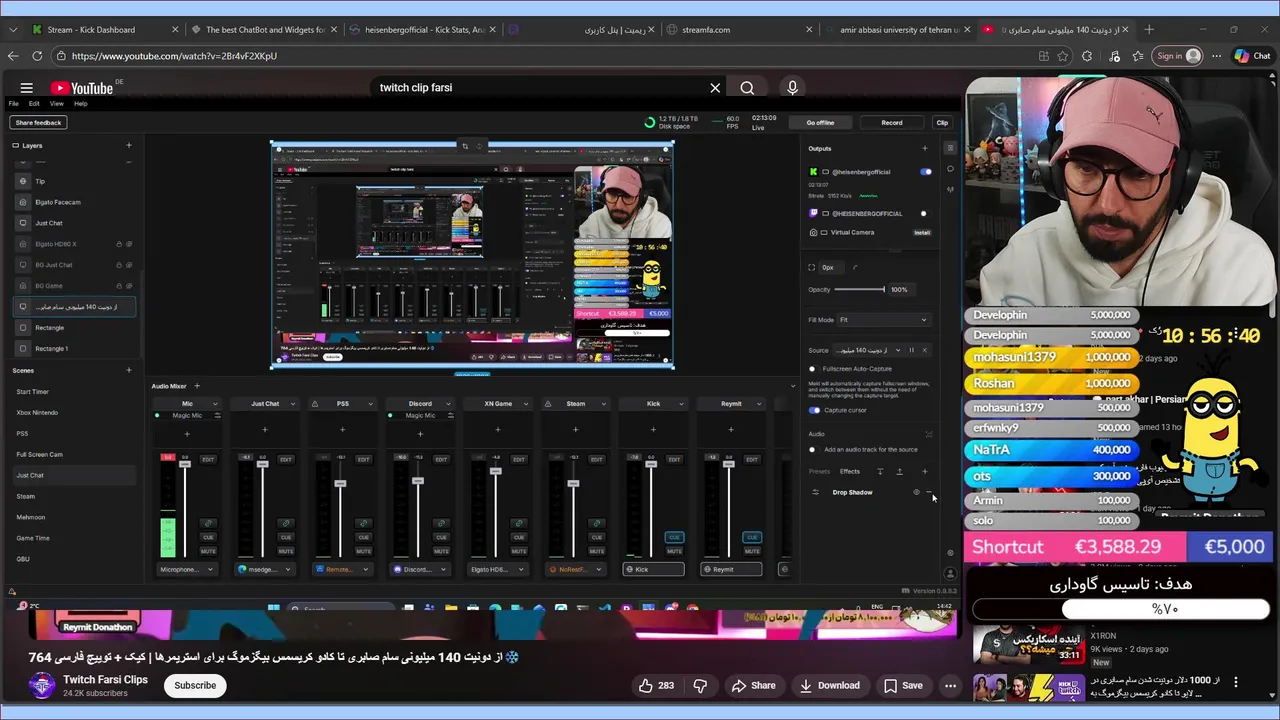The image size is (1280, 720).
Task: Open the chat bubble icon in Meld right sidebar
Action: pyautogui.click(x=950, y=169)
